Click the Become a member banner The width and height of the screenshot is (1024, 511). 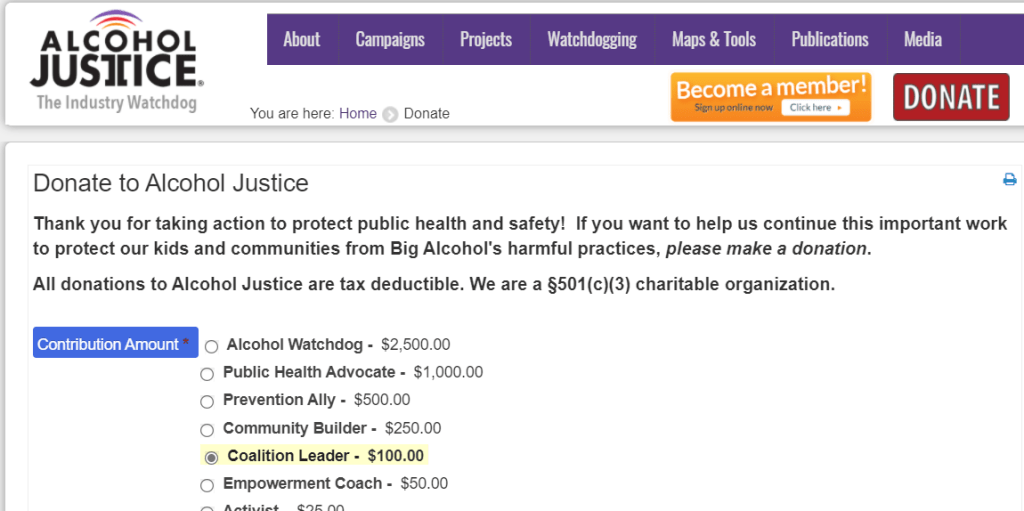[x=770, y=97]
